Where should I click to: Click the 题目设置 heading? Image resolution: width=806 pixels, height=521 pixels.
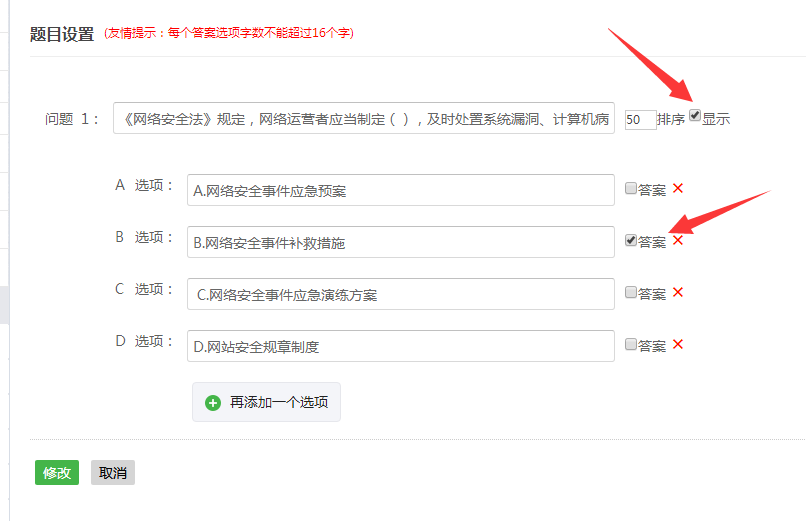click(62, 34)
